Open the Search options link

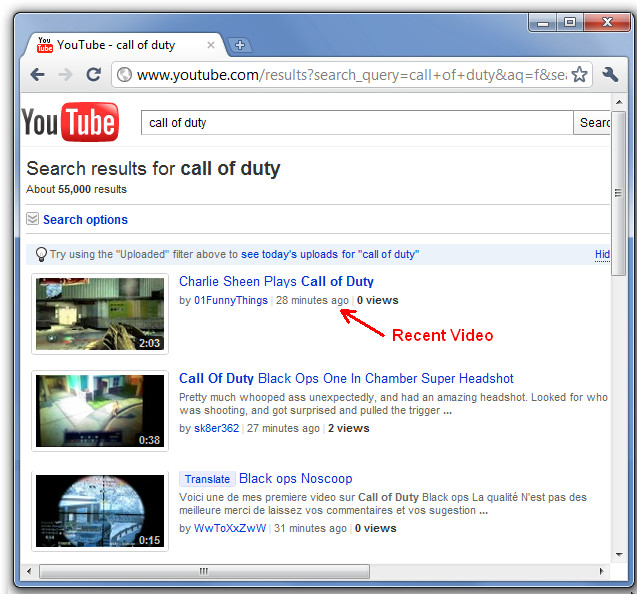click(85, 220)
